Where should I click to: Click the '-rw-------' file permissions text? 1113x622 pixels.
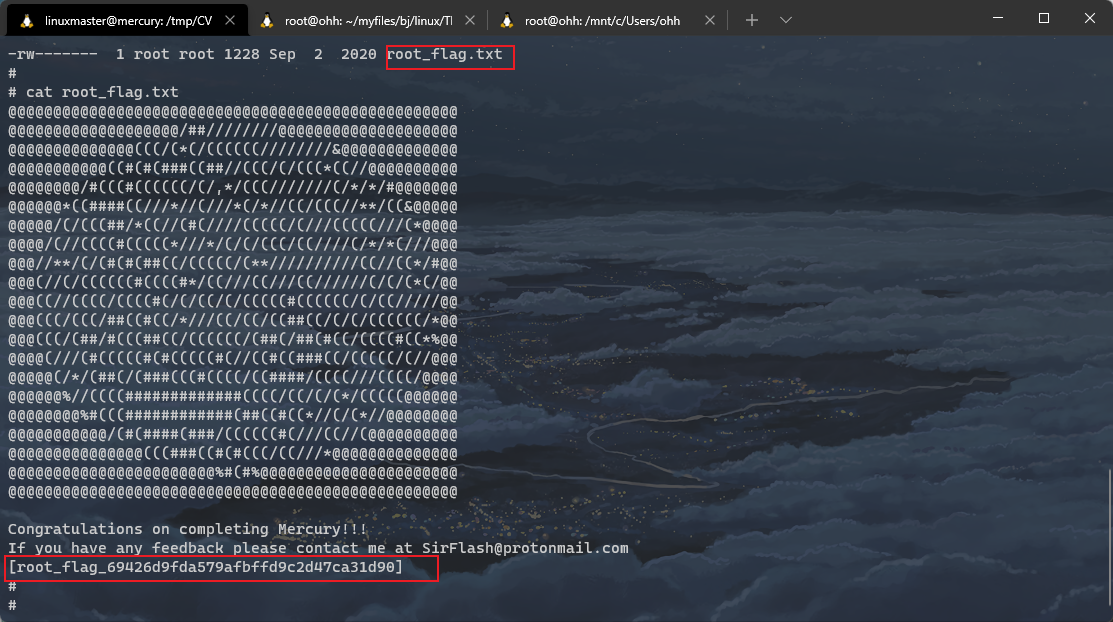point(53,54)
